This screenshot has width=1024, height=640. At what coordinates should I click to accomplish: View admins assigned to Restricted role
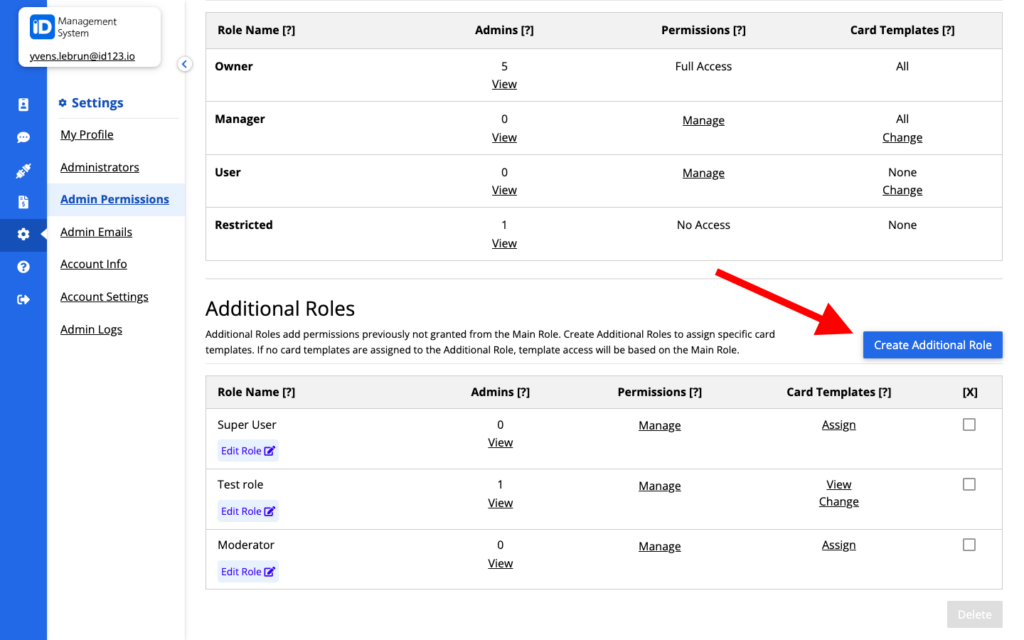[504, 242]
